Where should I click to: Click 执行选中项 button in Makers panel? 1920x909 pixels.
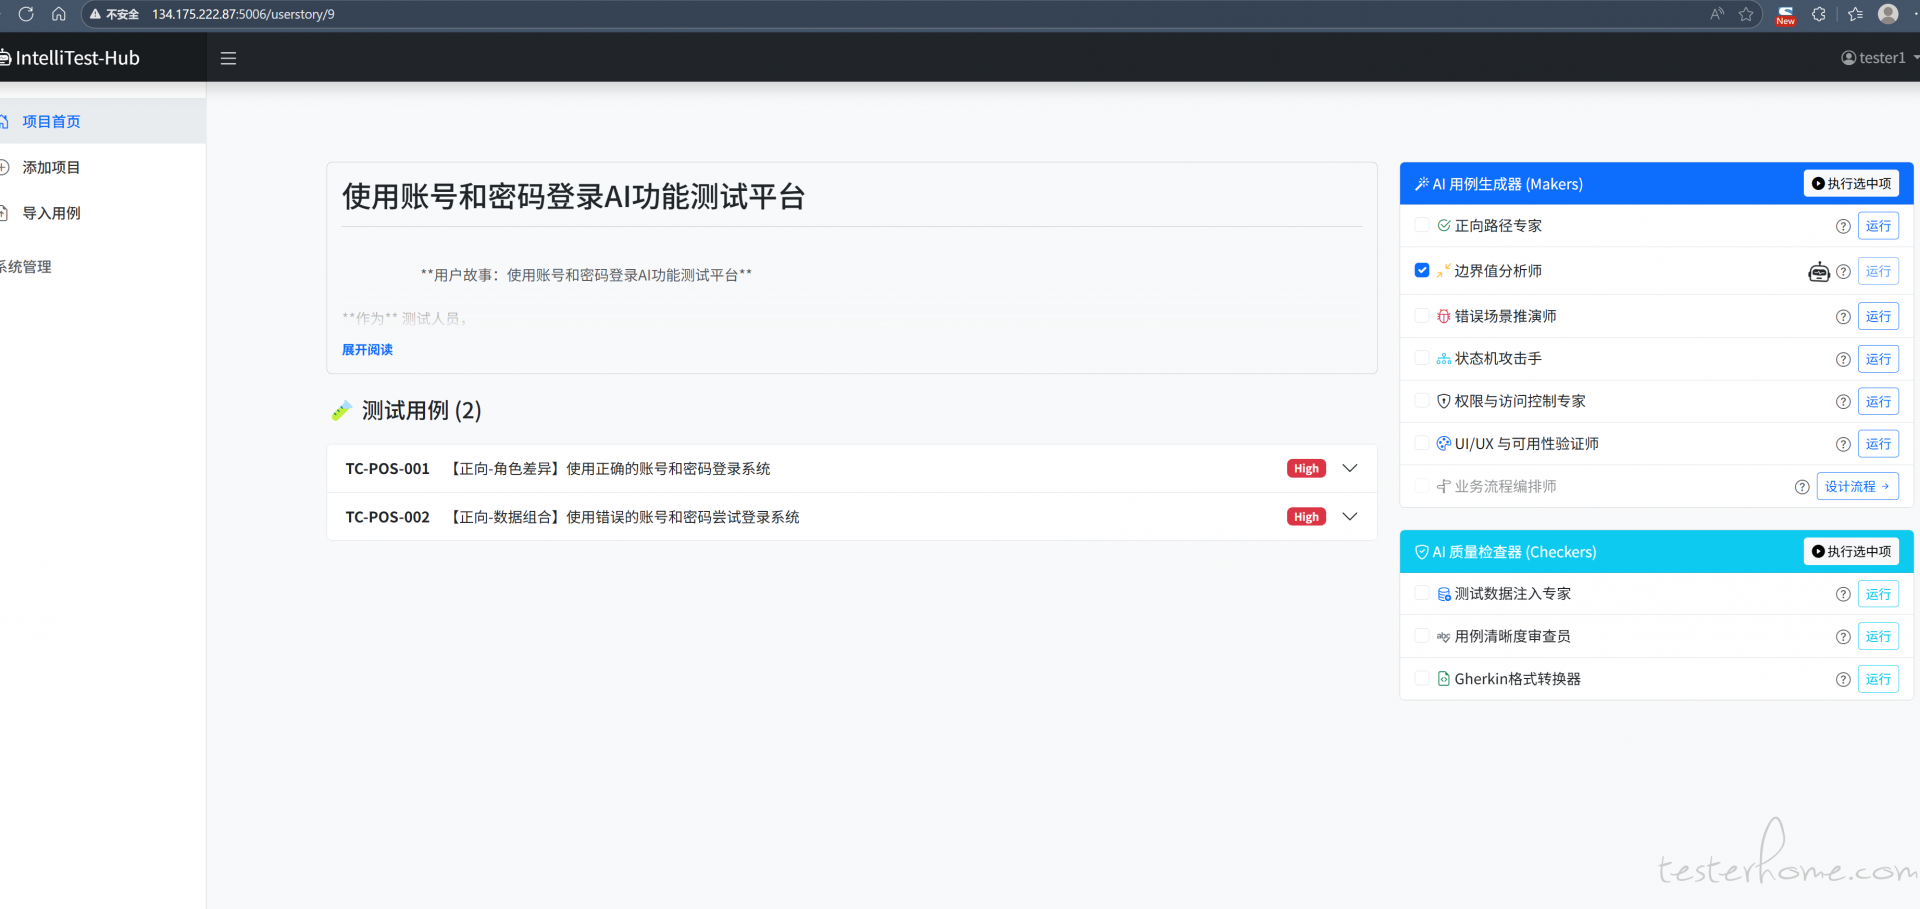(x=1851, y=184)
